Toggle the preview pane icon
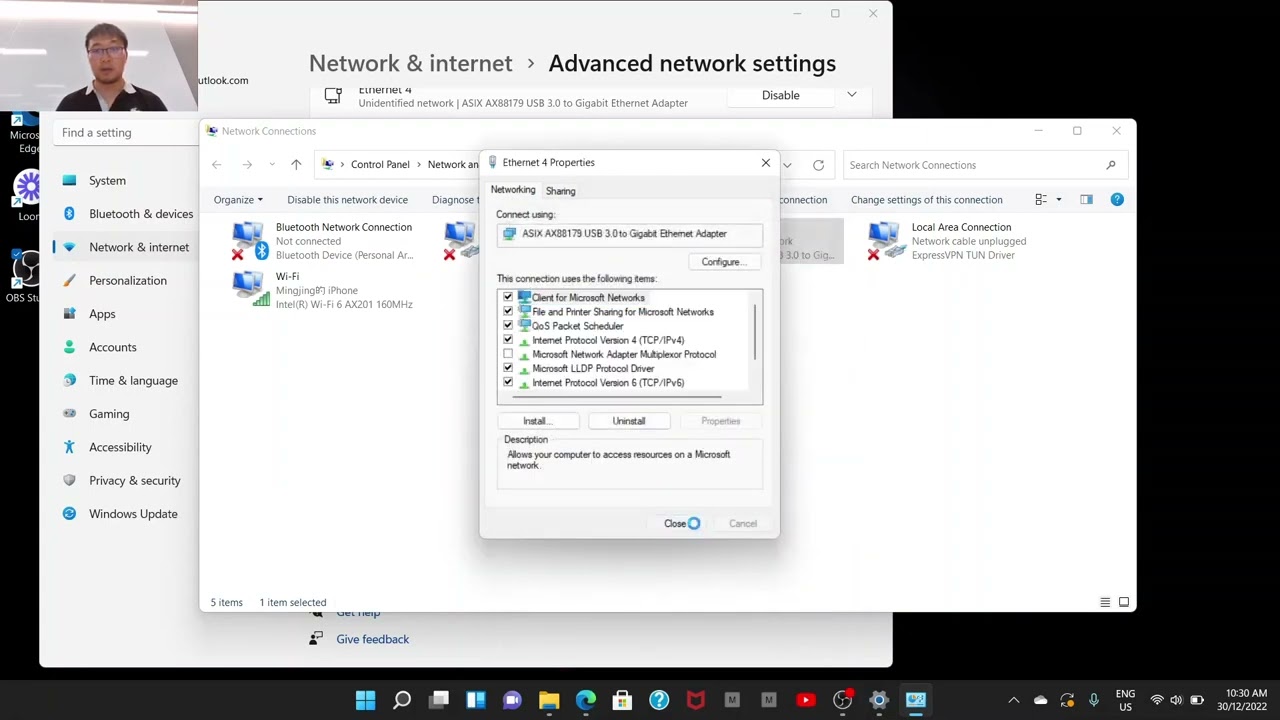Image resolution: width=1280 pixels, height=720 pixels. click(x=1086, y=200)
